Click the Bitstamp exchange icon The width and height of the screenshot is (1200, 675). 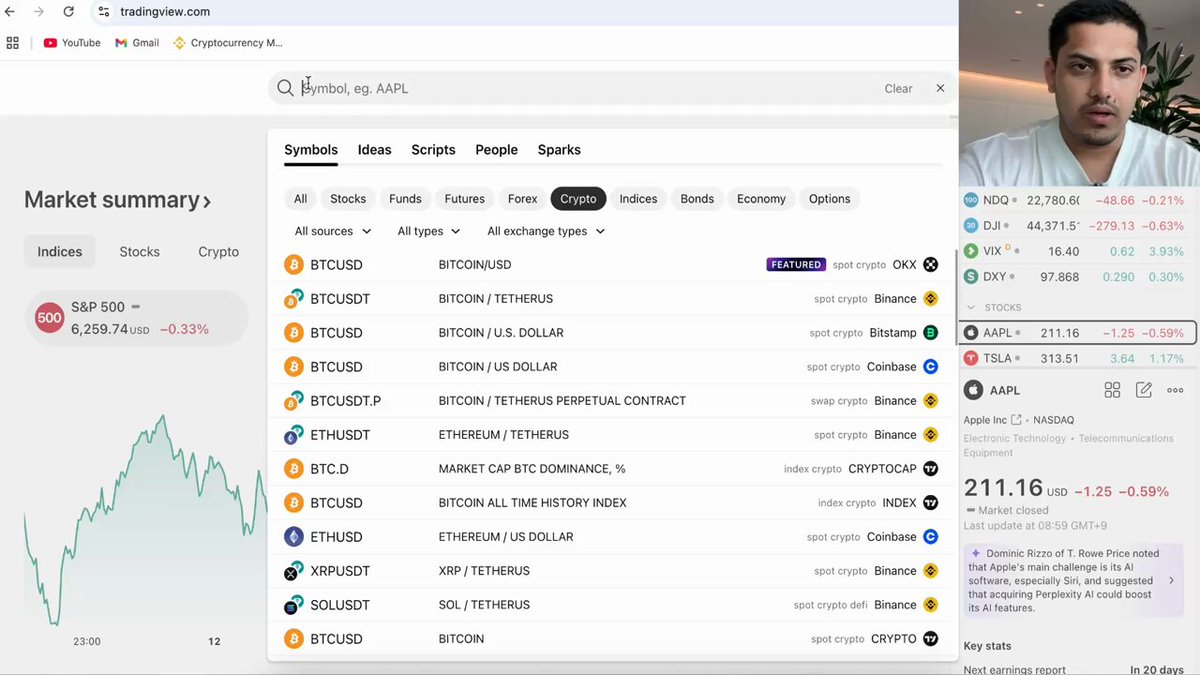click(930, 333)
